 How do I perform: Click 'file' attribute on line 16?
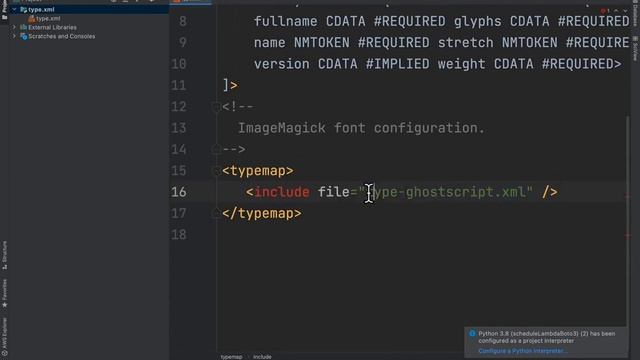(x=333, y=192)
